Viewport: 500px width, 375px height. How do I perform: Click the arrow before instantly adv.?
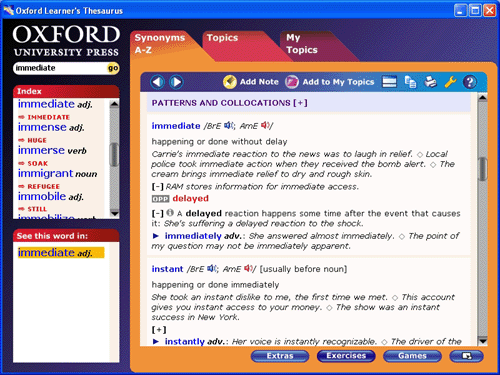(x=155, y=342)
